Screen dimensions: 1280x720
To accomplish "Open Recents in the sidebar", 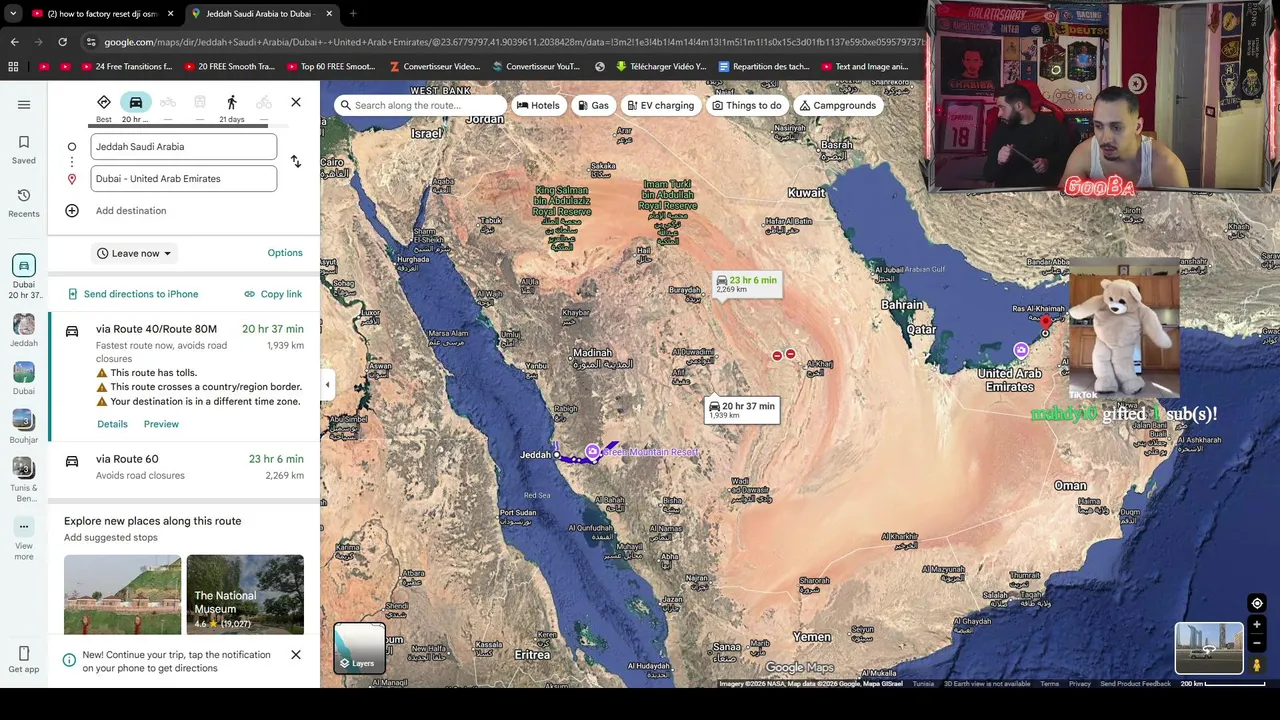I will (24, 202).
